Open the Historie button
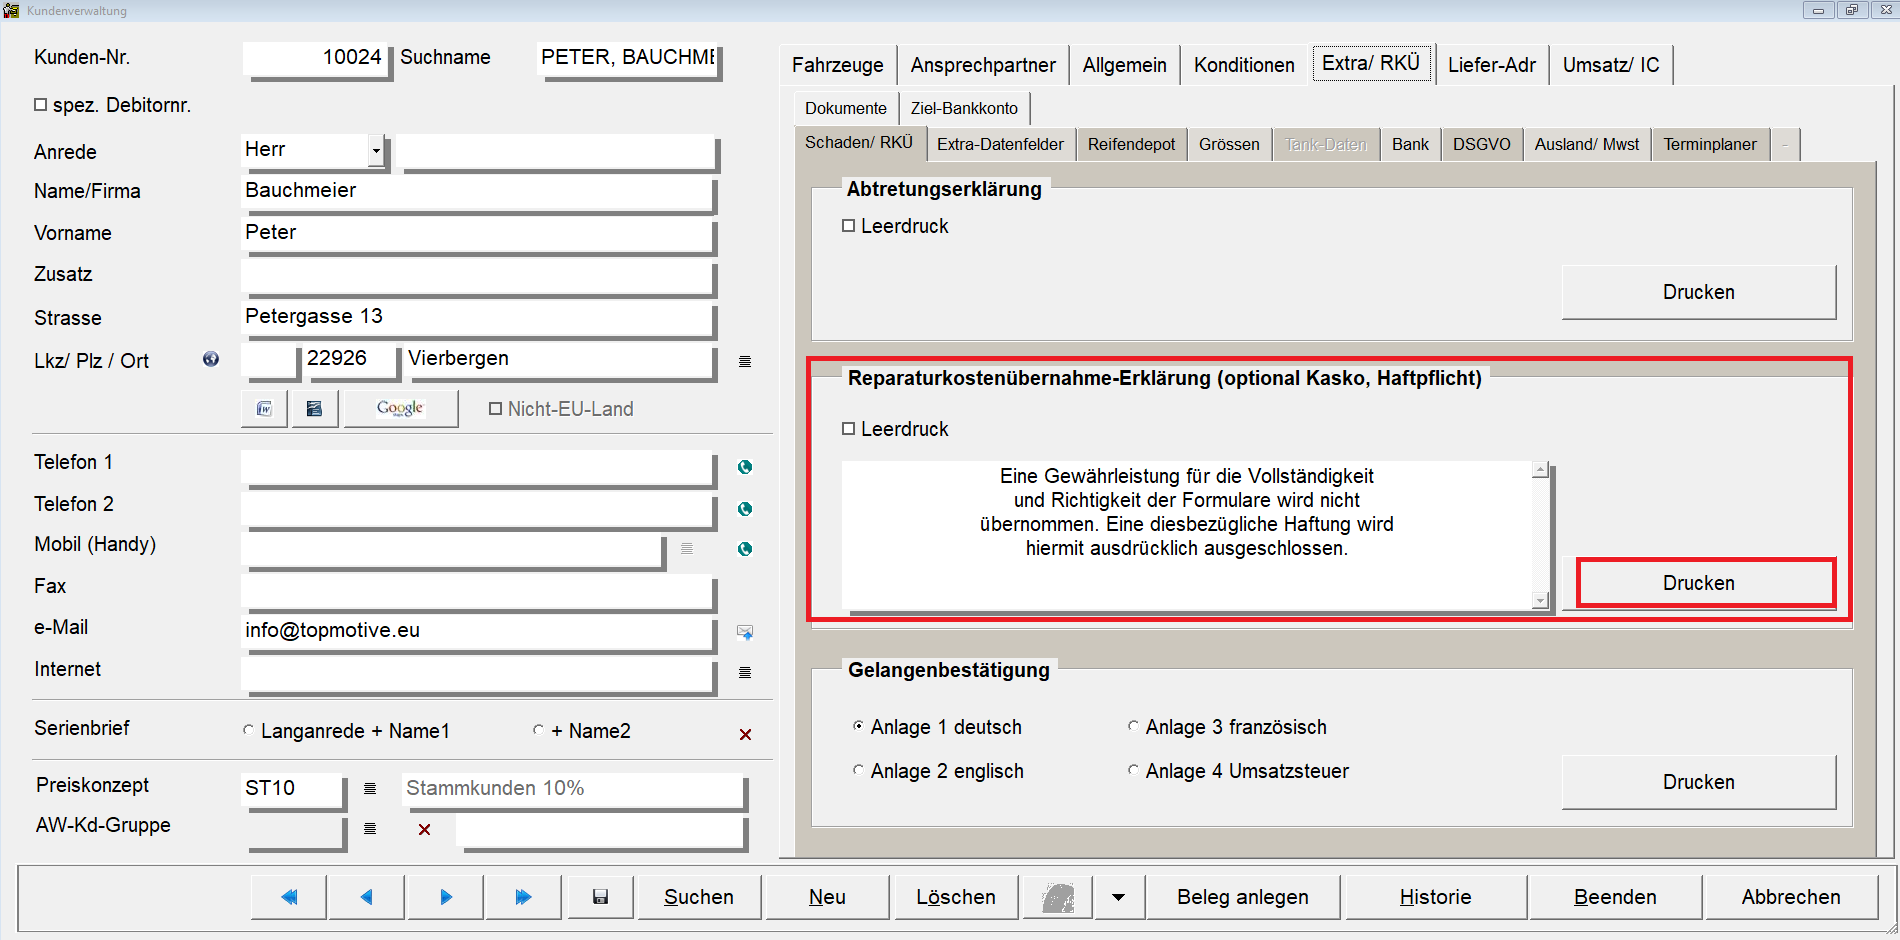 [1435, 897]
